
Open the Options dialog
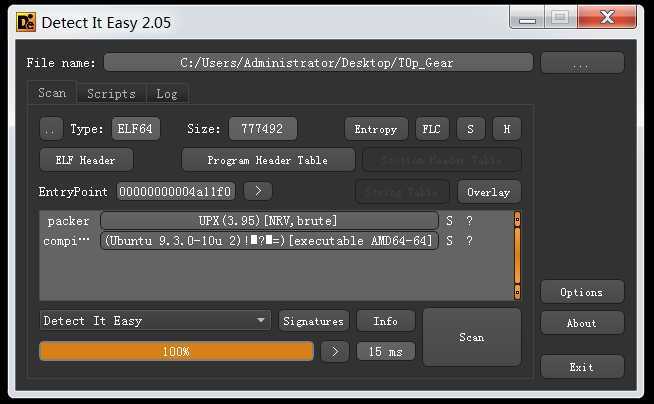(582, 292)
